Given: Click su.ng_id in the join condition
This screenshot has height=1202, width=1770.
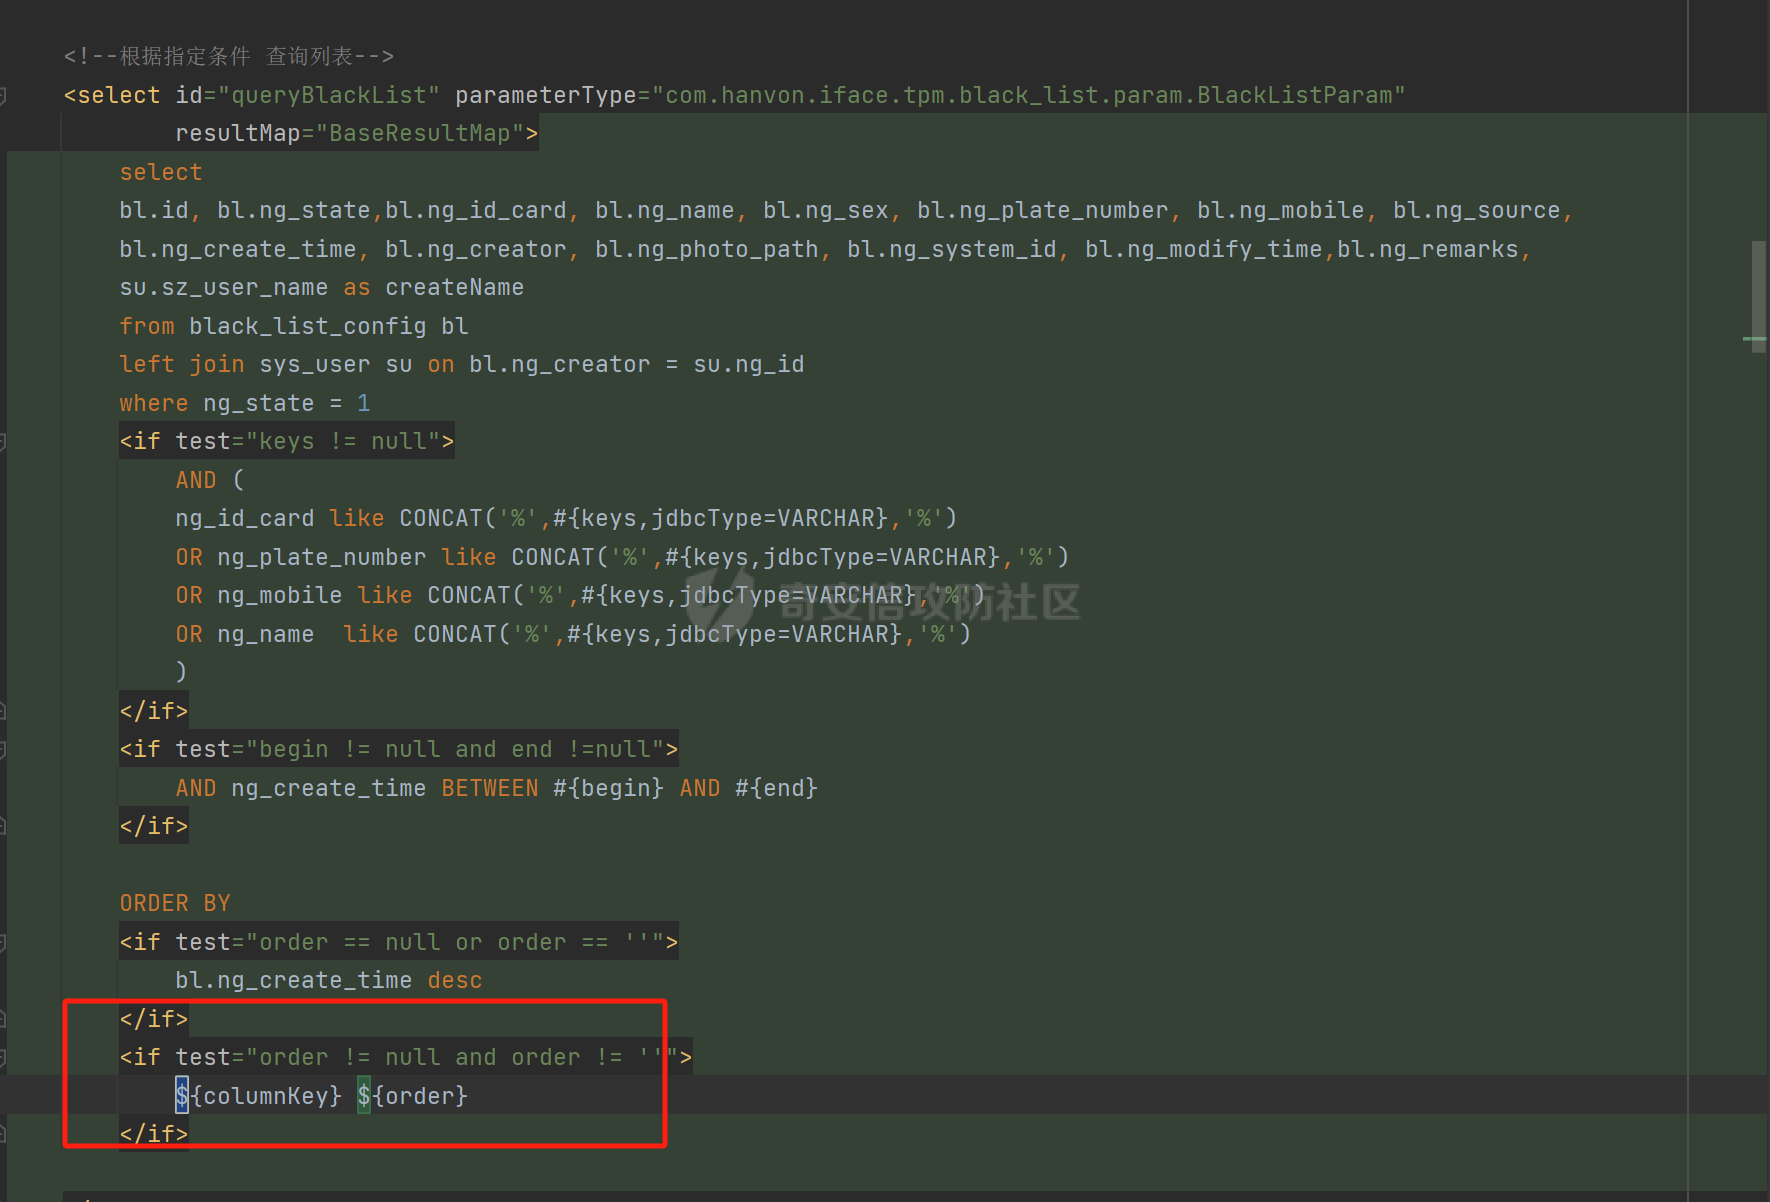Looking at the screenshot, I should (x=749, y=364).
